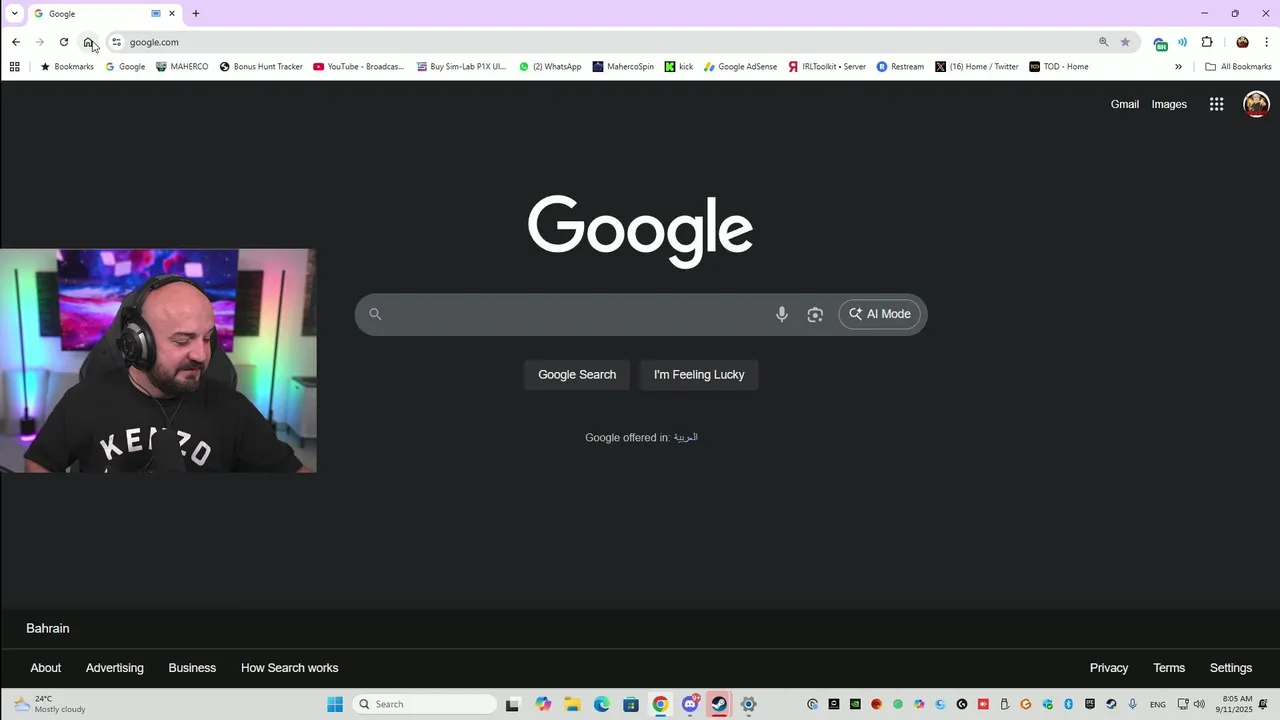Reload the current page
The image size is (1280, 720).
click(x=64, y=42)
